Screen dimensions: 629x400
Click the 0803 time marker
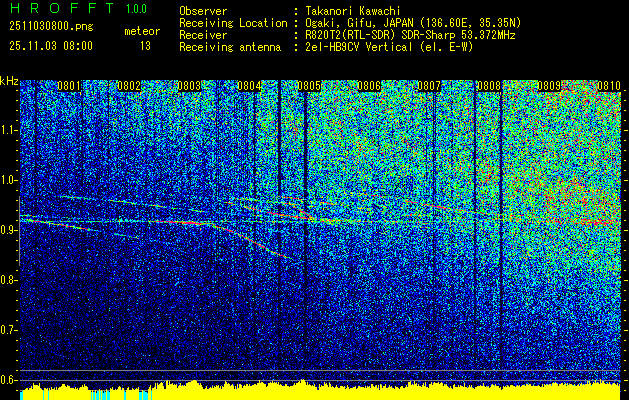tap(189, 86)
